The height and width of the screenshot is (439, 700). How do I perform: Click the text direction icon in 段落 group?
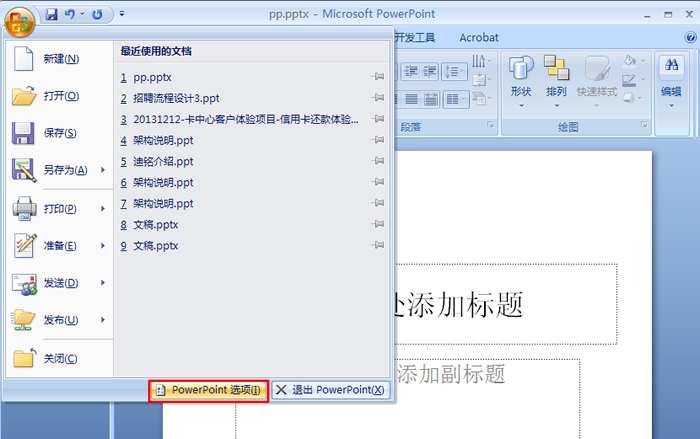click(x=481, y=61)
